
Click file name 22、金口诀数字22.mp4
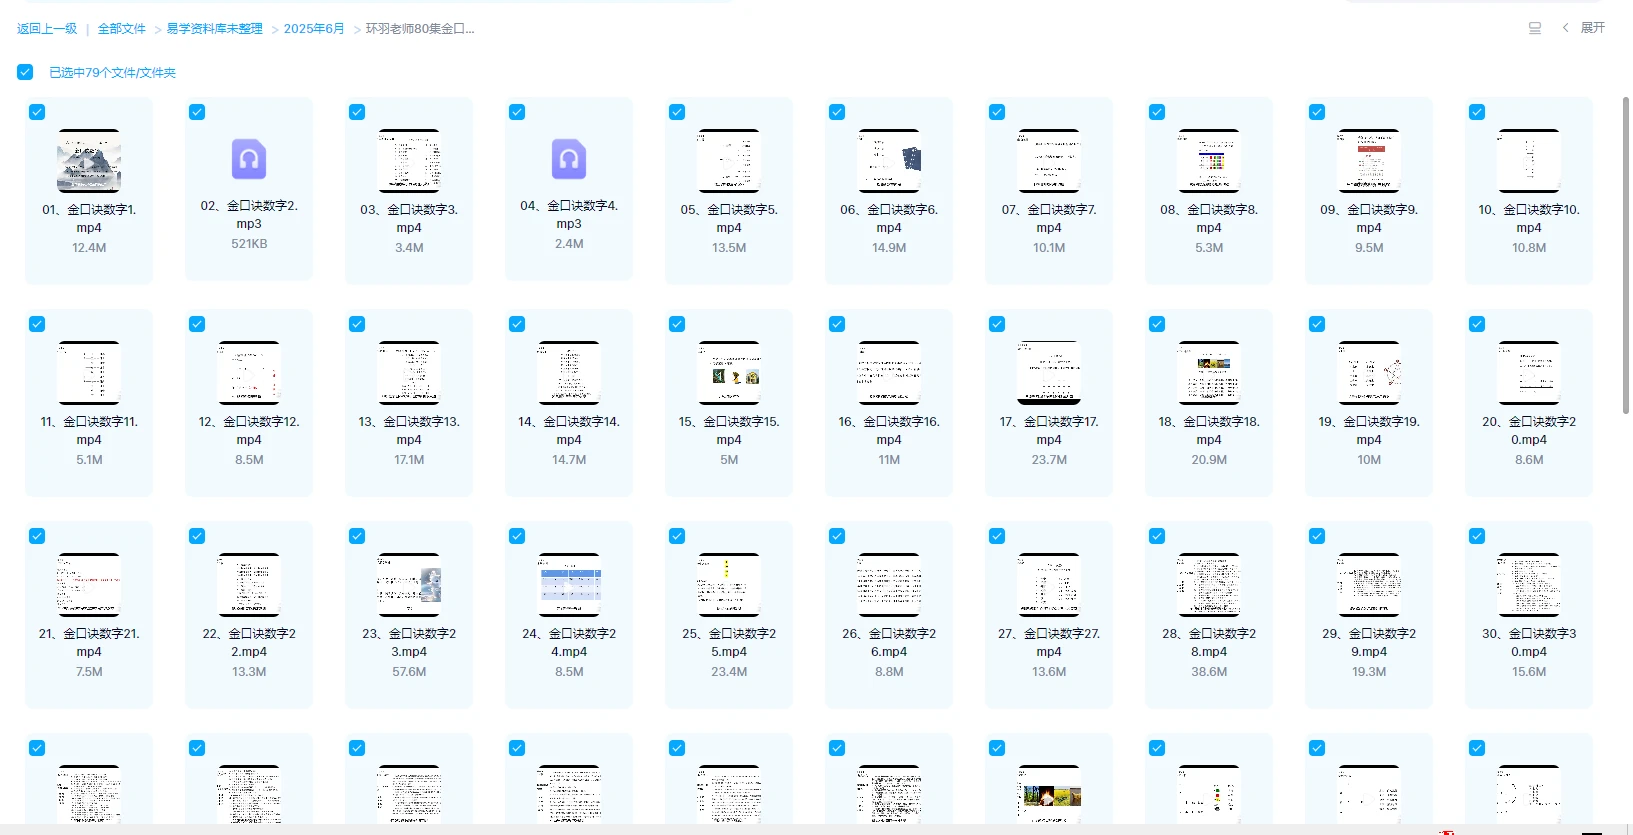pyautogui.click(x=249, y=643)
